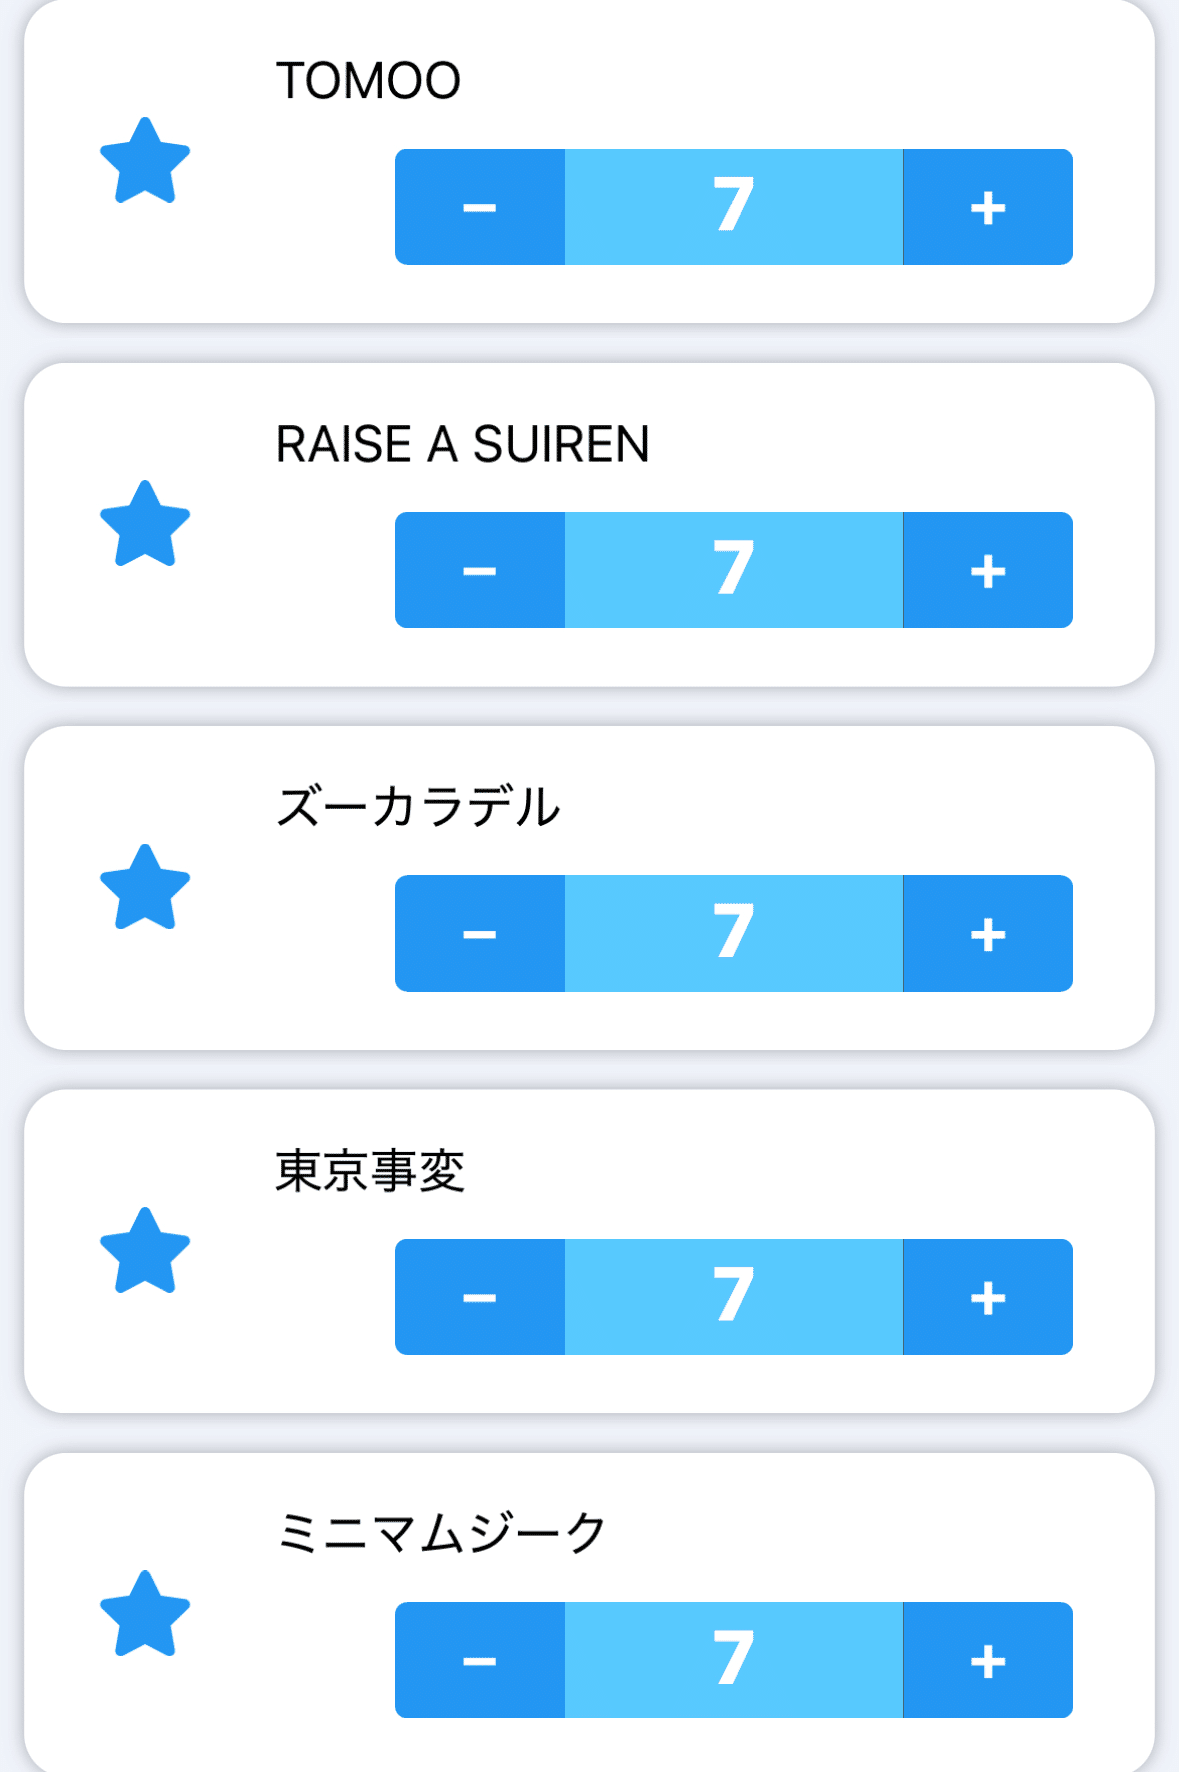
Task: Toggle the favorite star for TOMOO
Action: coord(145,162)
